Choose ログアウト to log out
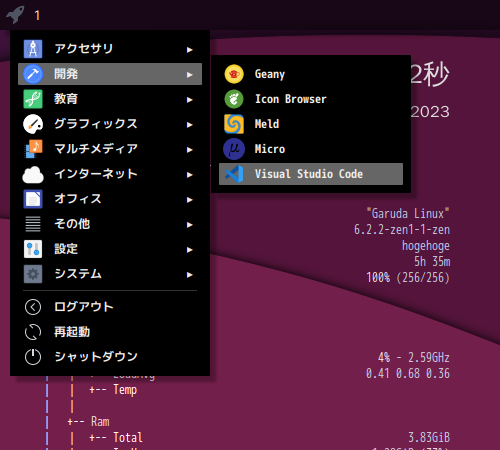The height and width of the screenshot is (450, 500). point(110,307)
